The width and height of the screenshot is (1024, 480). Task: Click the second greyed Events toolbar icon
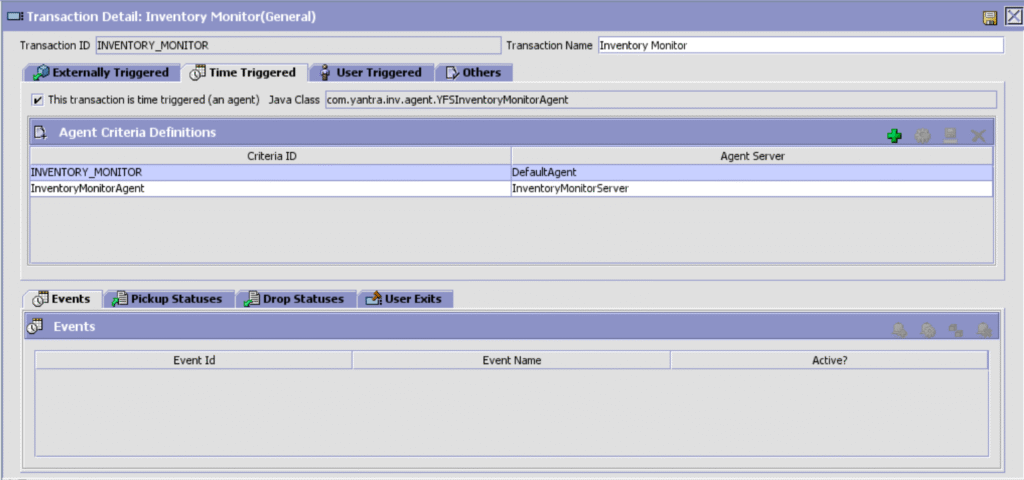tap(928, 329)
